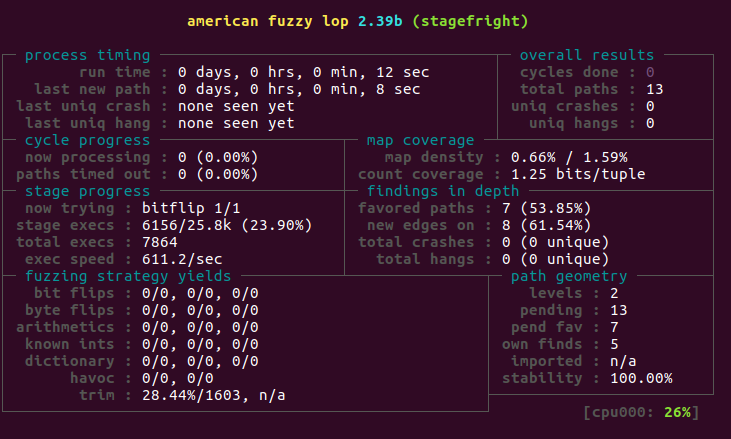Select the pending value '13'

(x=619, y=310)
